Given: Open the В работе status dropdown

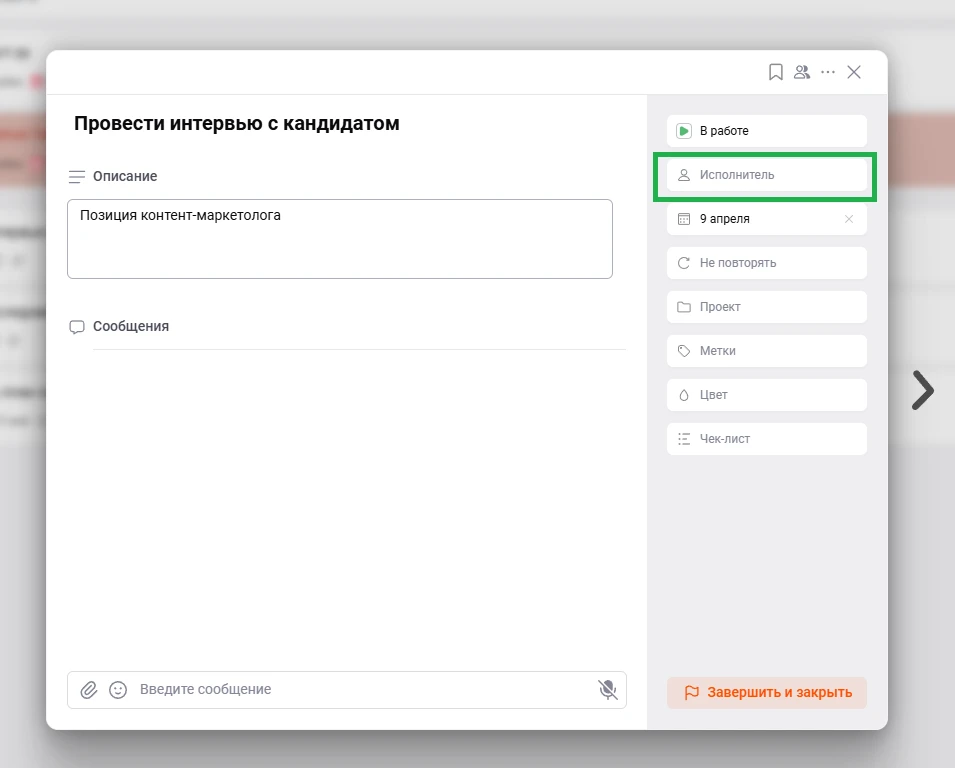Looking at the screenshot, I should point(766,131).
